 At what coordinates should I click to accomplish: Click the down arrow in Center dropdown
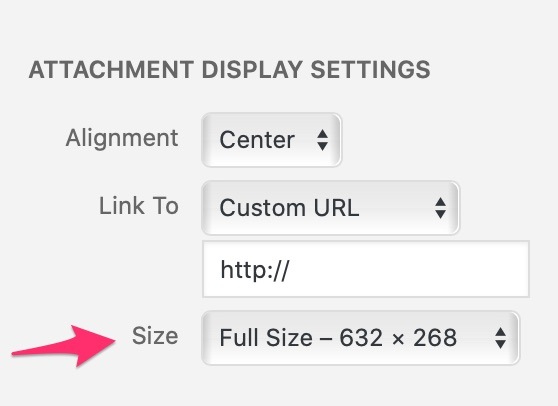point(322,146)
